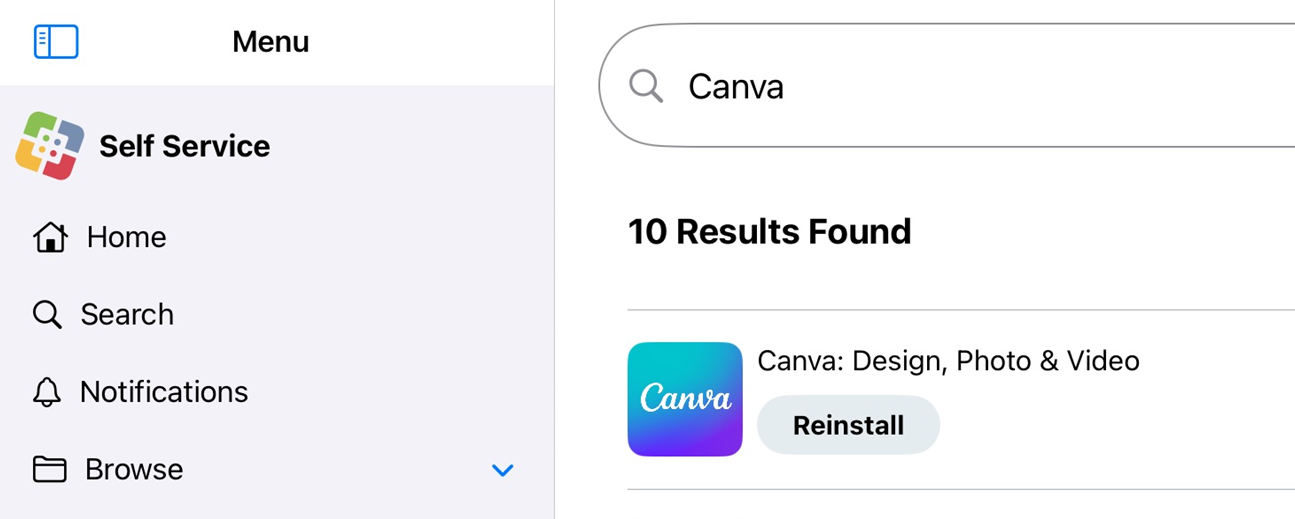Click the 10 Results Found heading

(769, 232)
